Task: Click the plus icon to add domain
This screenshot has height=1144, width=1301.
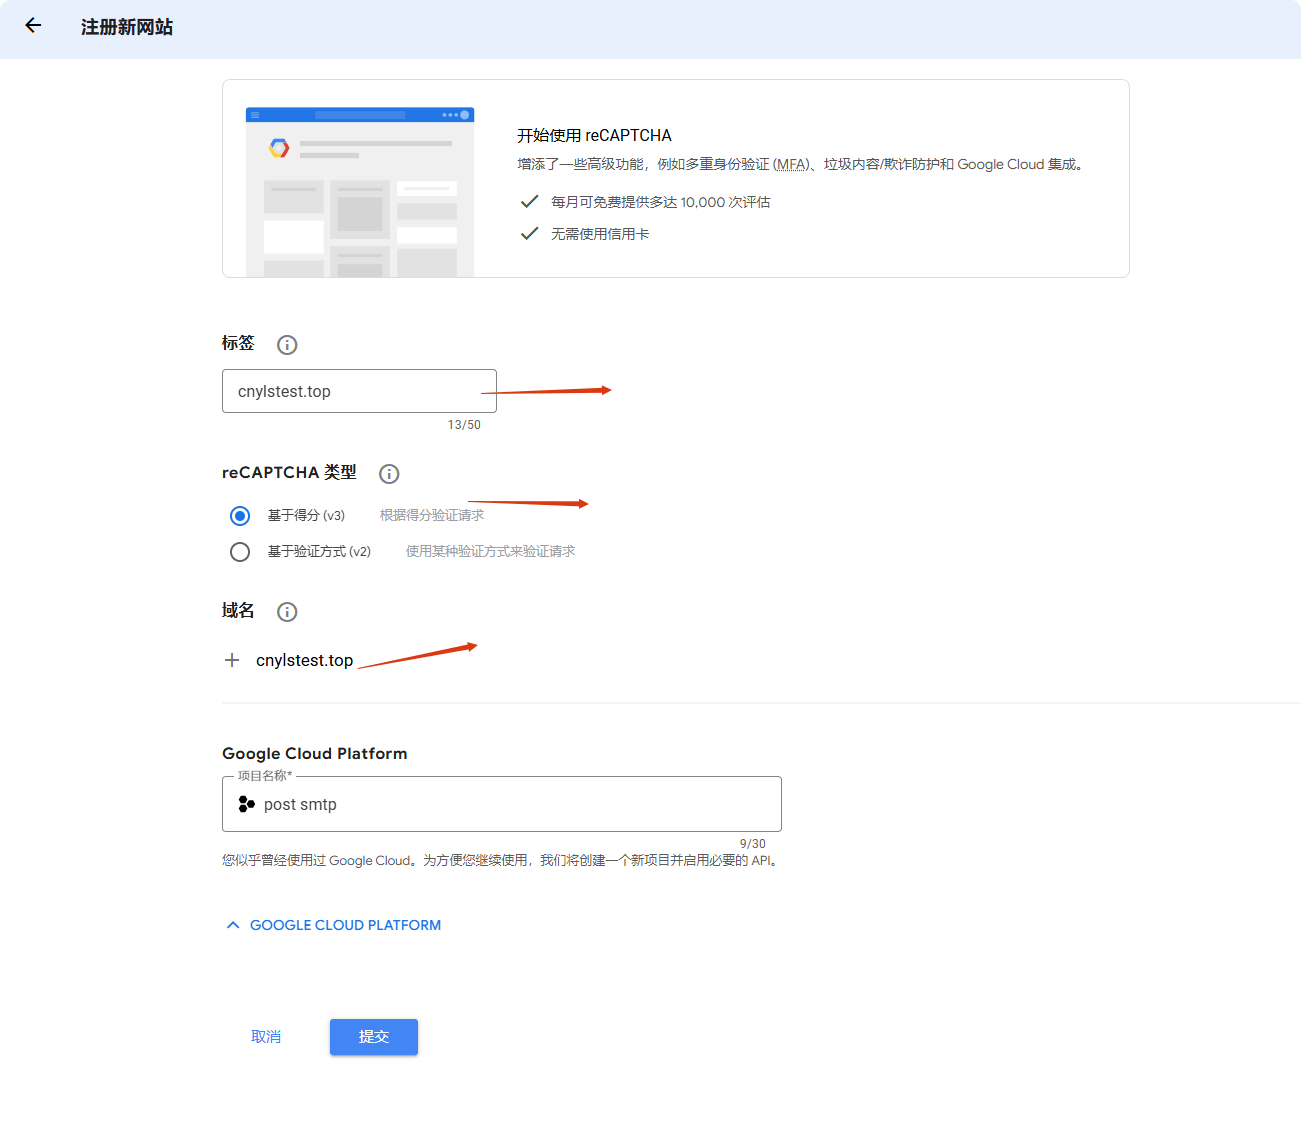Action: click(232, 660)
